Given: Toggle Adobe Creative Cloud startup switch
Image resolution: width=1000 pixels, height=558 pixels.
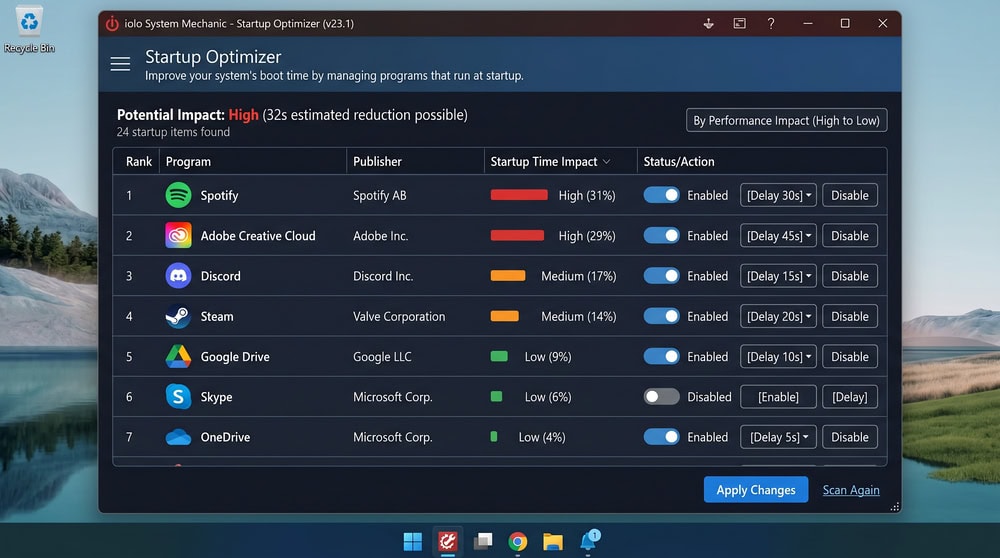Looking at the screenshot, I should [x=661, y=235].
